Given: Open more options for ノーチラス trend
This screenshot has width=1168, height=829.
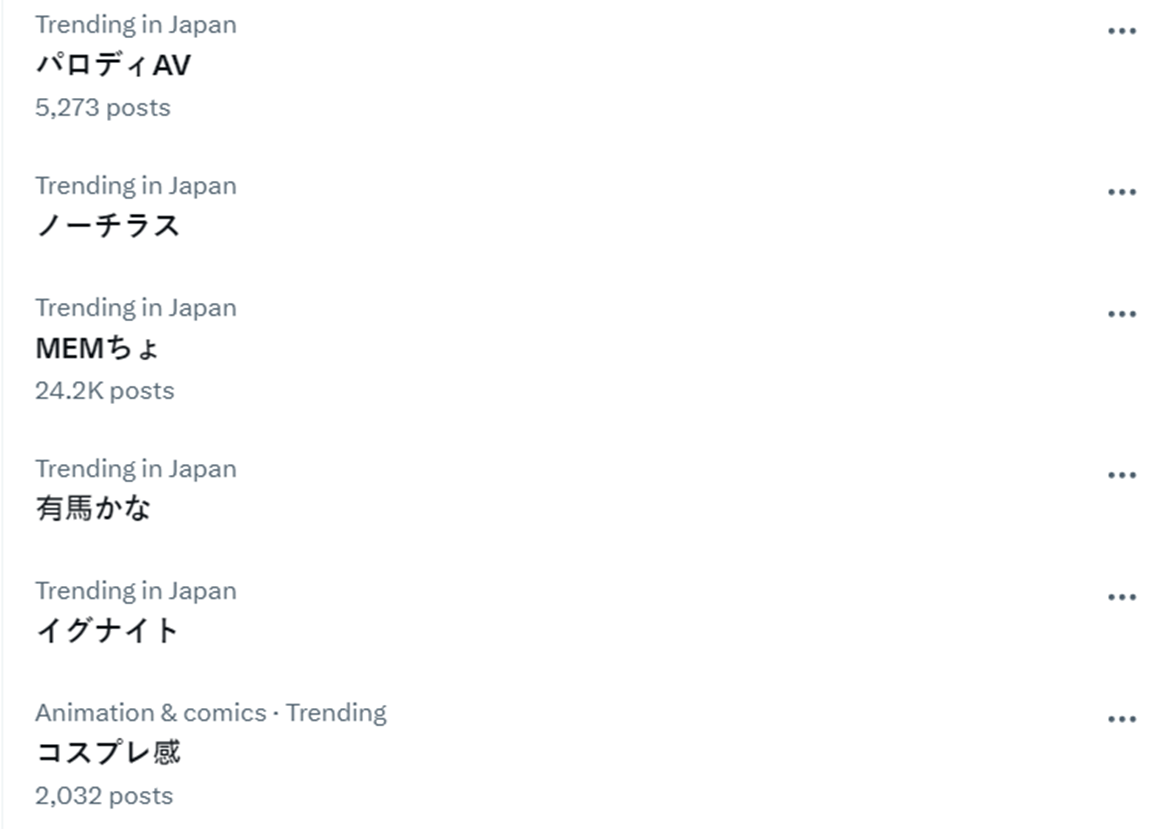Looking at the screenshot, I should (x=1122, y=192).
